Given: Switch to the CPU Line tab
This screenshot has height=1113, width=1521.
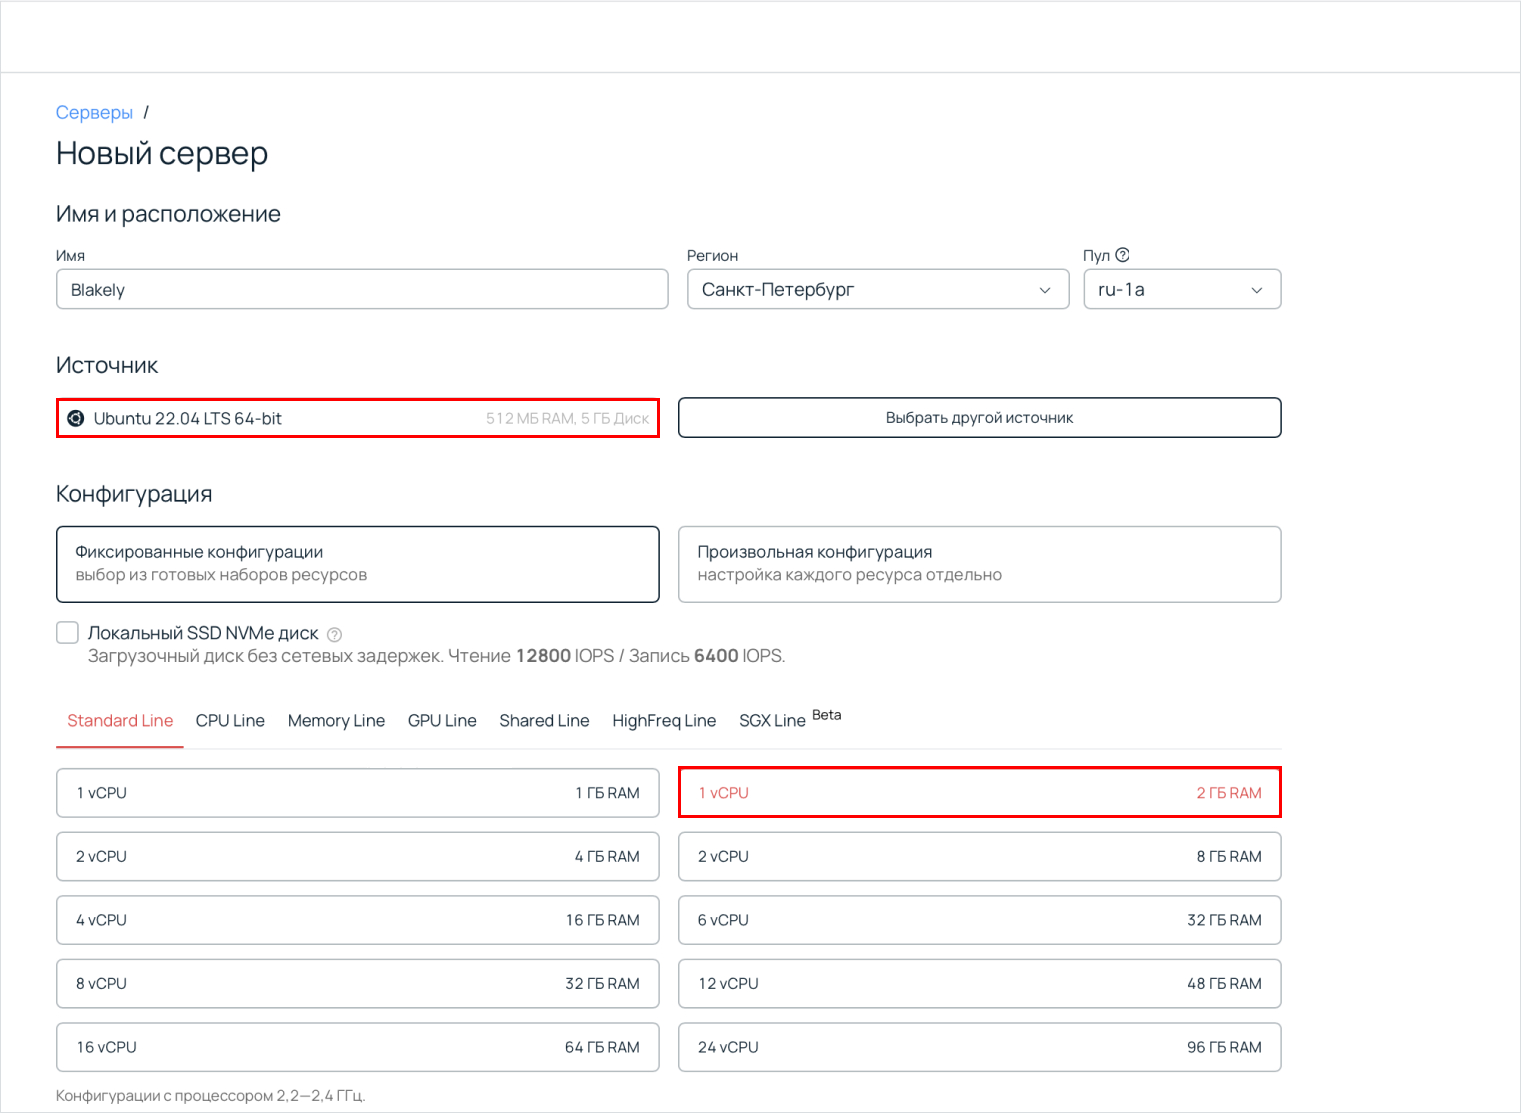Looking at the screenshot, I should click(230, 721).
